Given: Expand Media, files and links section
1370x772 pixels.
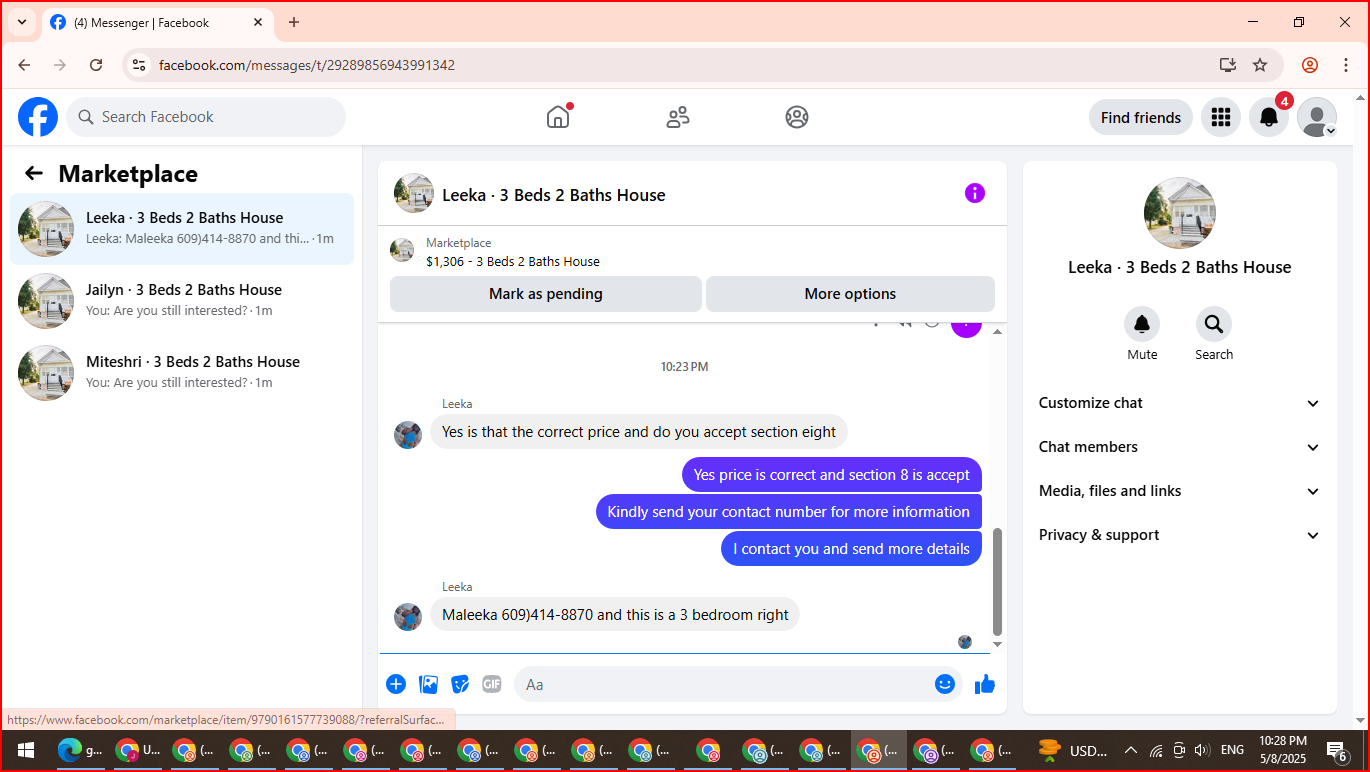Looking at the screenshot, I should tap(1180, 491).
